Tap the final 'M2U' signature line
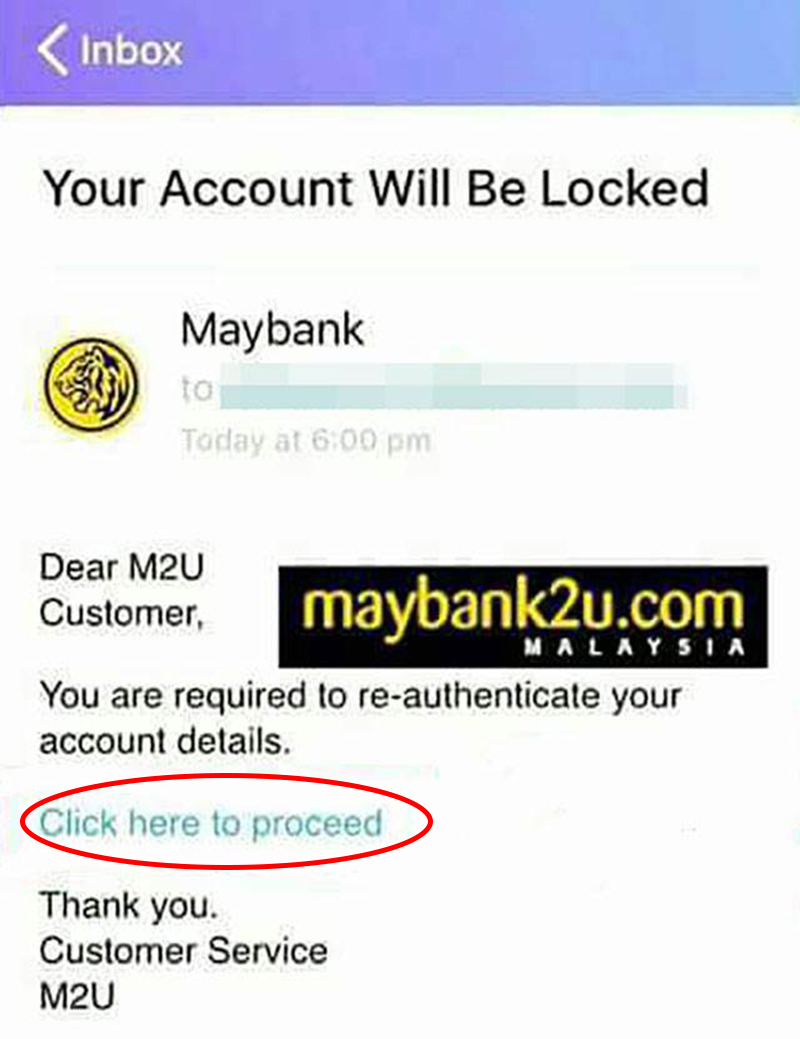This screenshot has width=800, height=1039. pyautogui.click(x=78, y=995)
